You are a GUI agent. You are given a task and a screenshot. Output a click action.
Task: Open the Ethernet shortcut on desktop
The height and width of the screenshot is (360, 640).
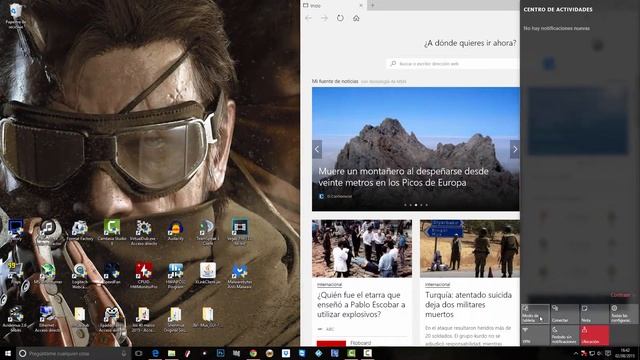click(x=48, y=319)
